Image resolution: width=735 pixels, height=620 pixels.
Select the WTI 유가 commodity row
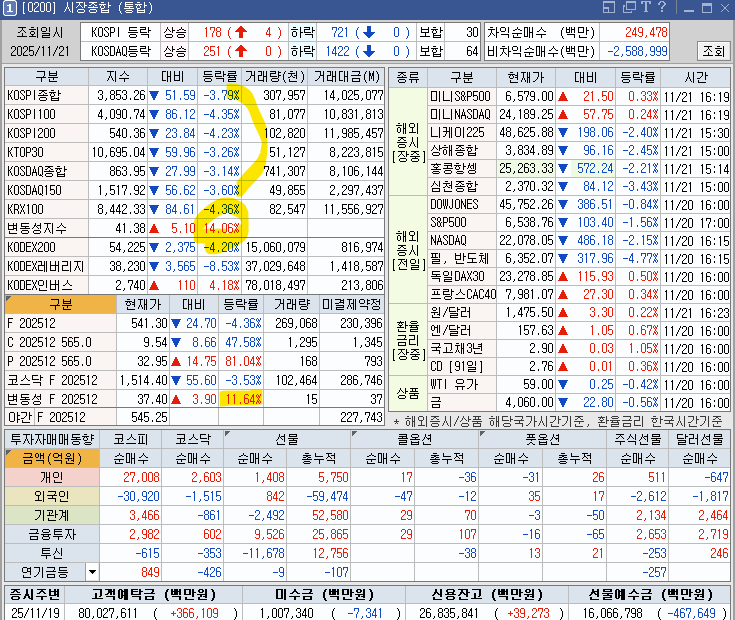coord(579,384)
